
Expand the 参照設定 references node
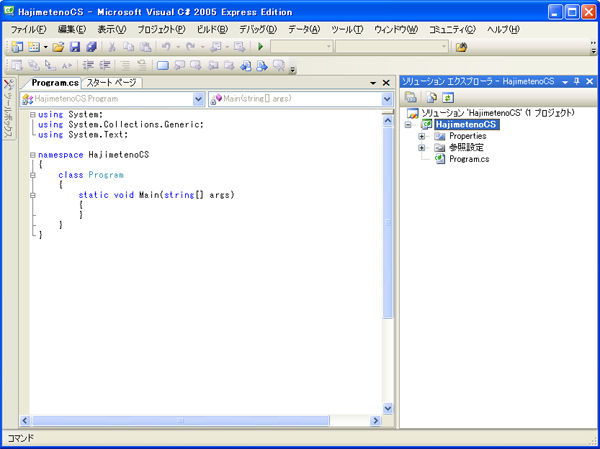421,148
